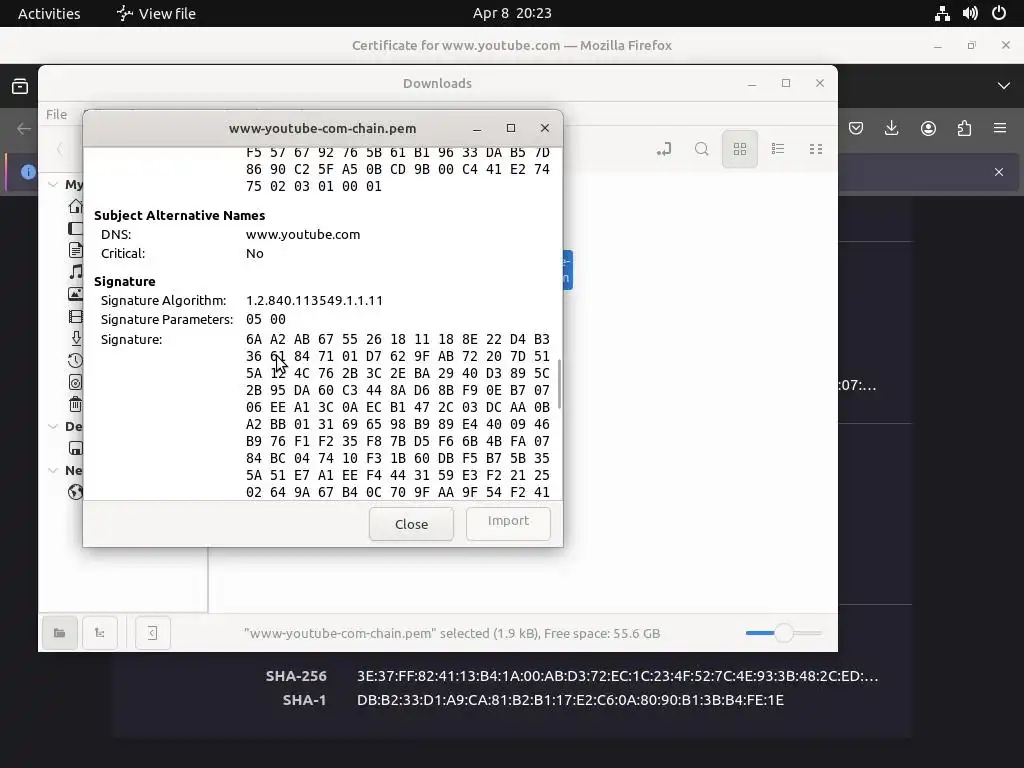Open Music place in sidebar
Viewport: 1024px width, 768px height.
pyautogui.click(x=76, y=272)
